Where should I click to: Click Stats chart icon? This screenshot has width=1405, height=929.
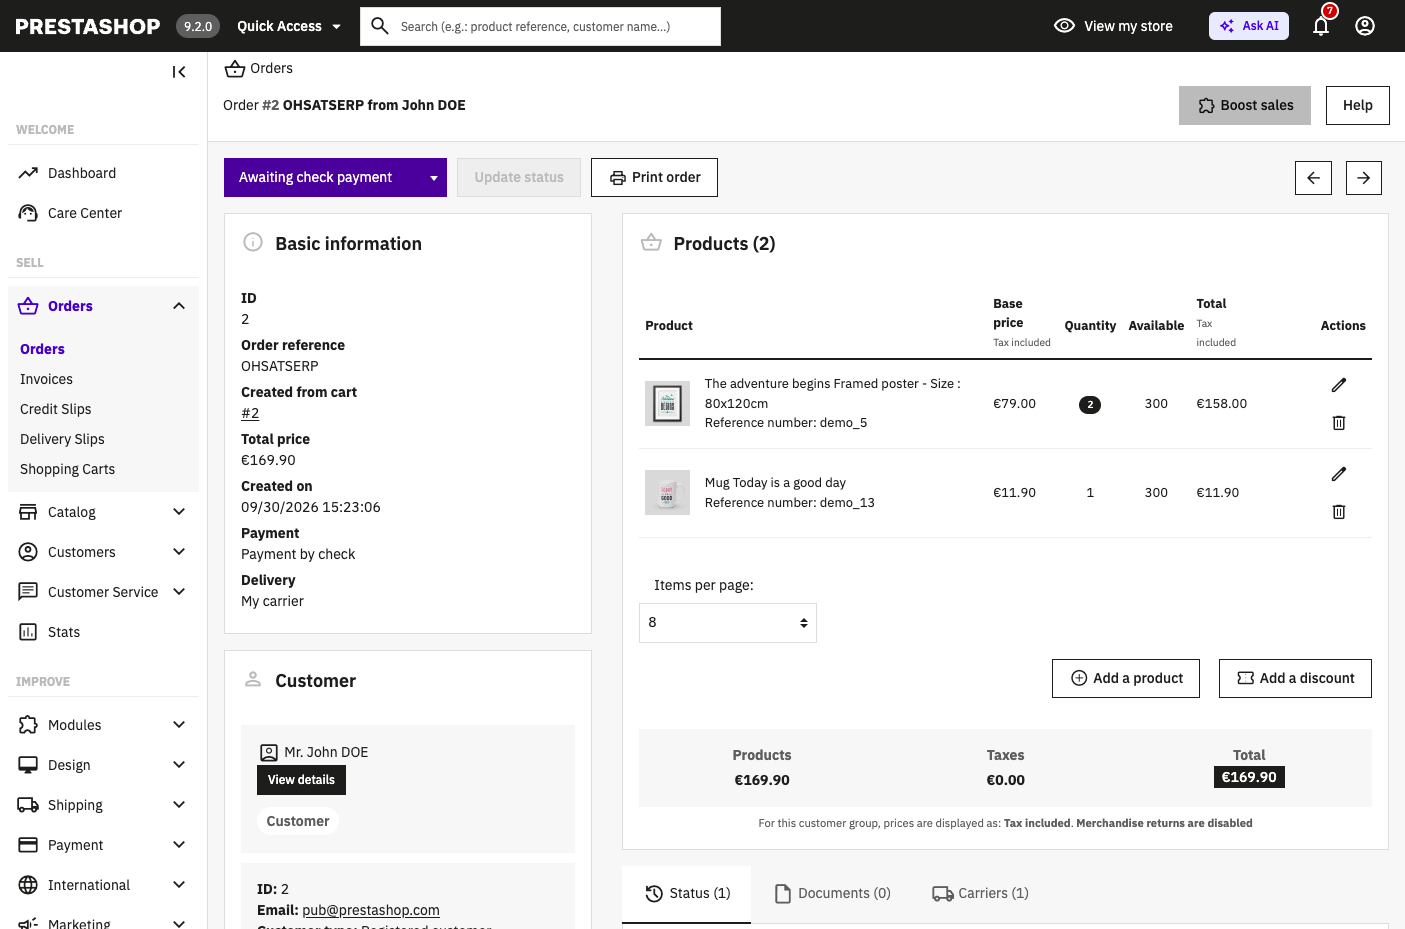tap(28, 632)
